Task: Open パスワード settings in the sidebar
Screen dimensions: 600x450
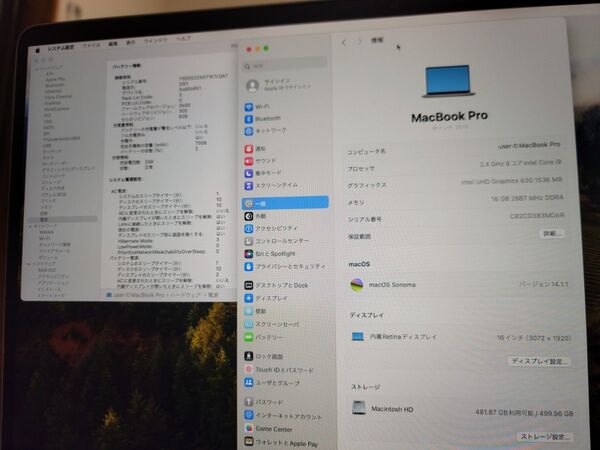Action: [x=264, y=402]
